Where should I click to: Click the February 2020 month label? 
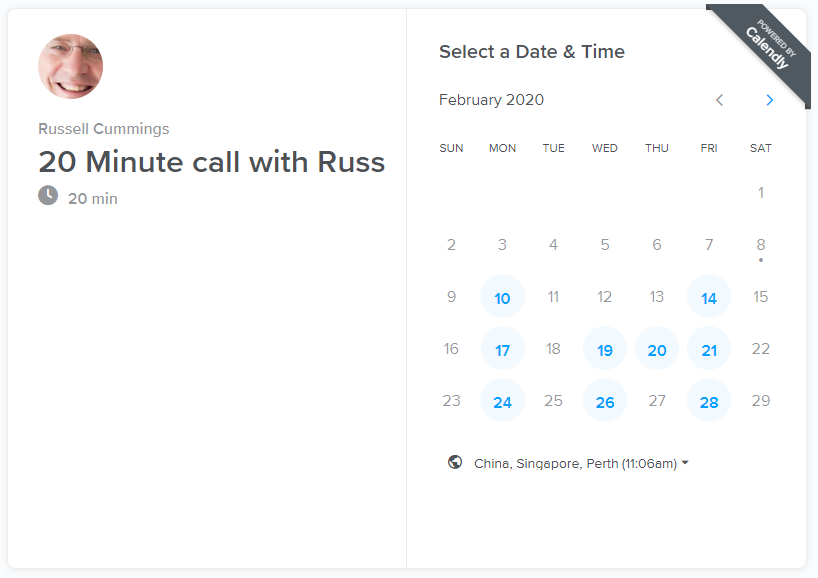pyautogui.click(x=491, y=100)
